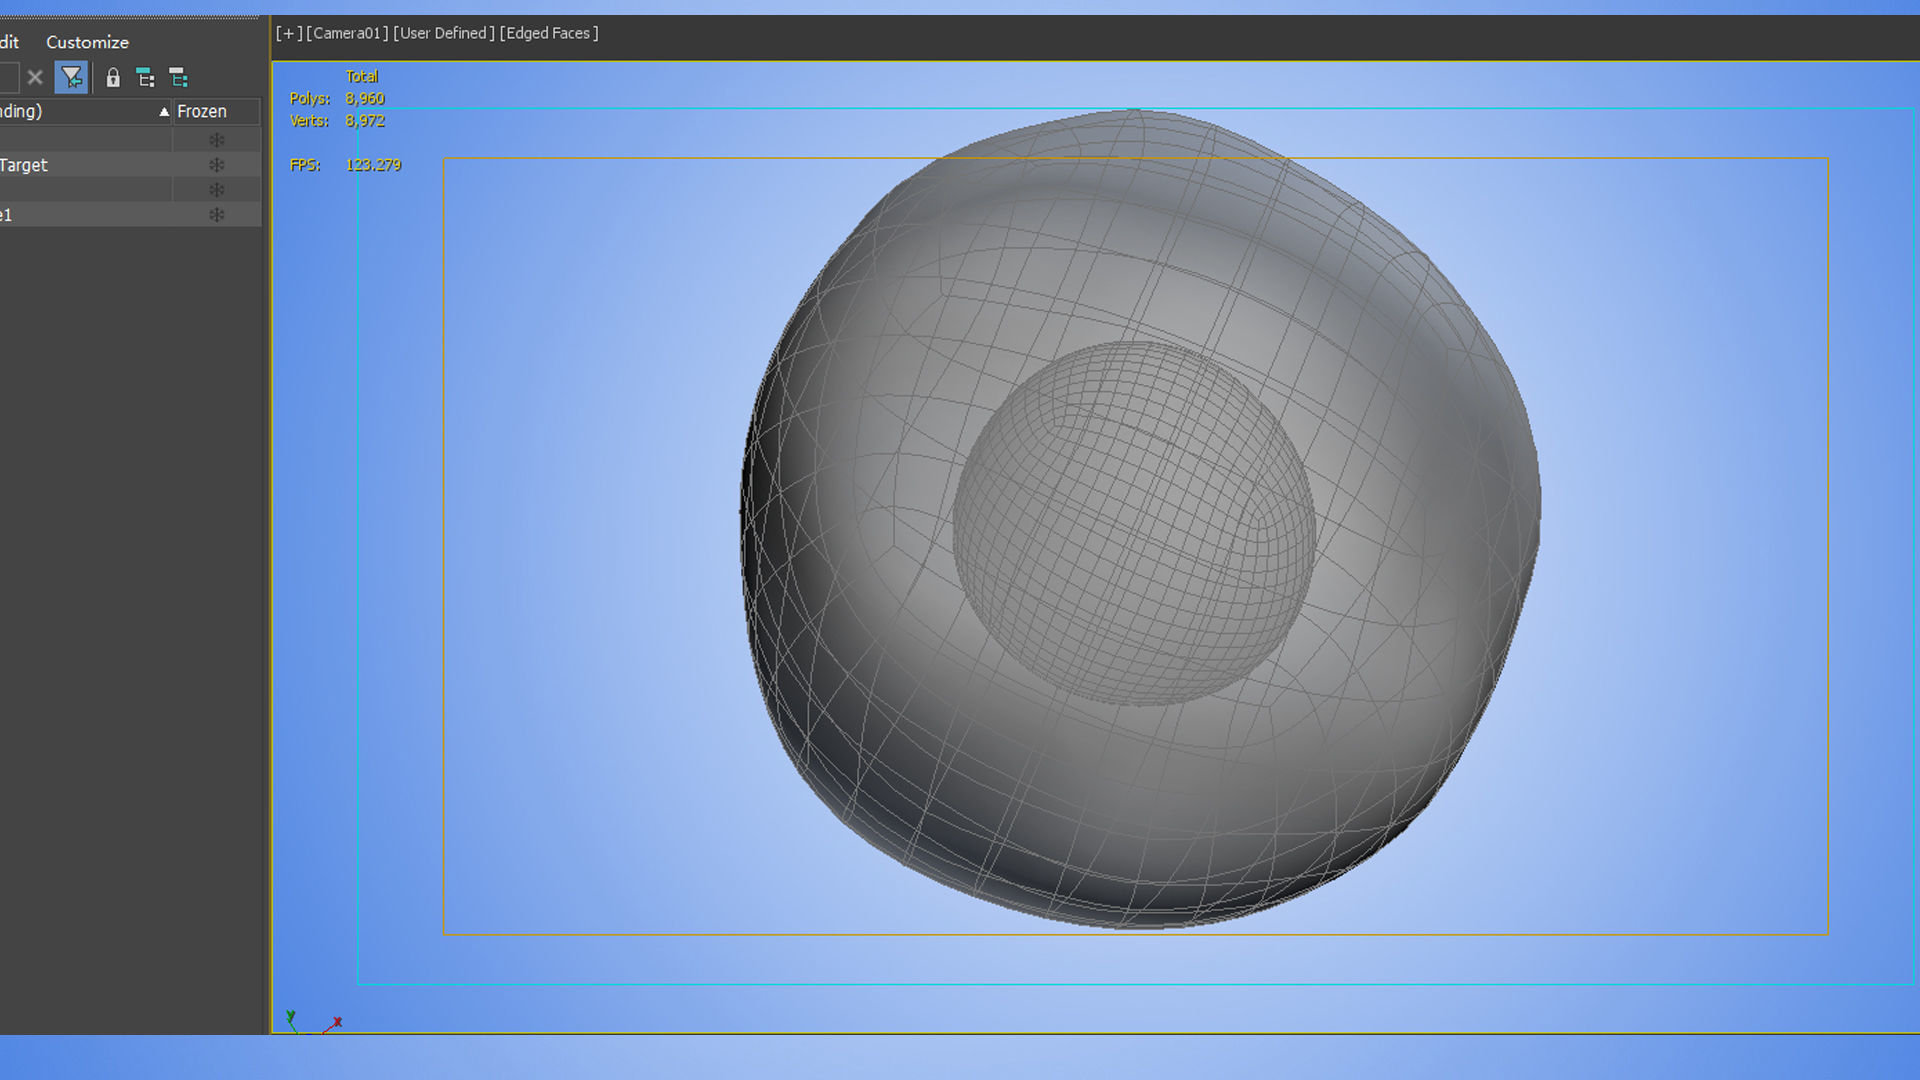Click the ascending sort arrow

(164, 112)
